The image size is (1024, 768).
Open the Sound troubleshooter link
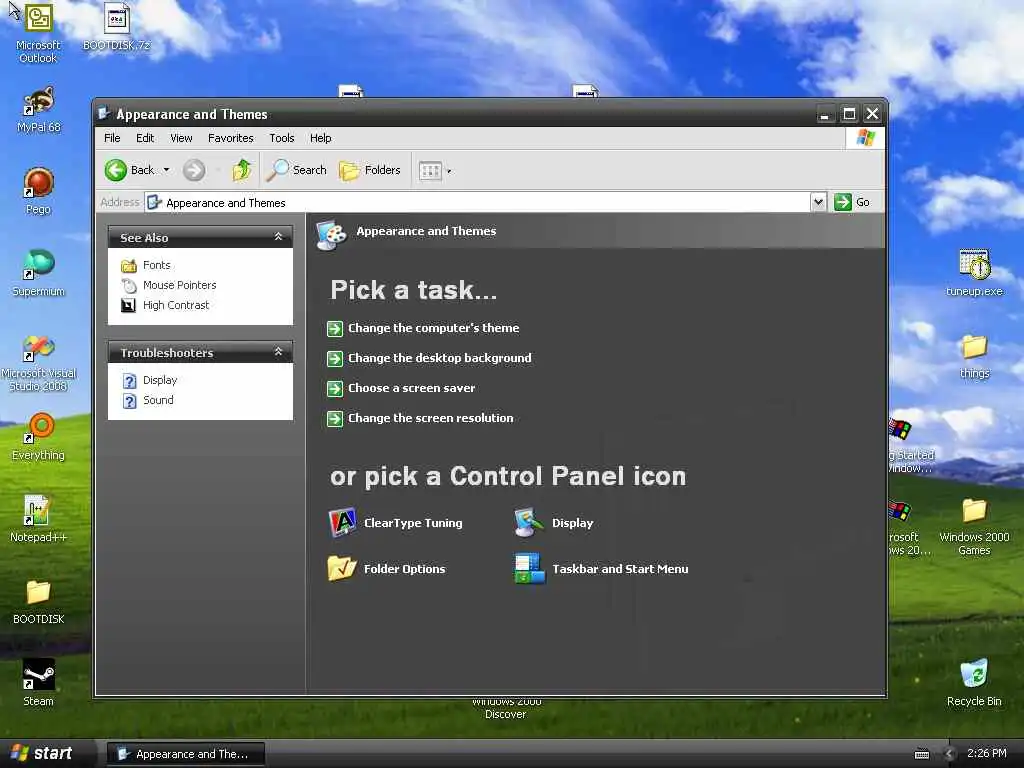158,400
